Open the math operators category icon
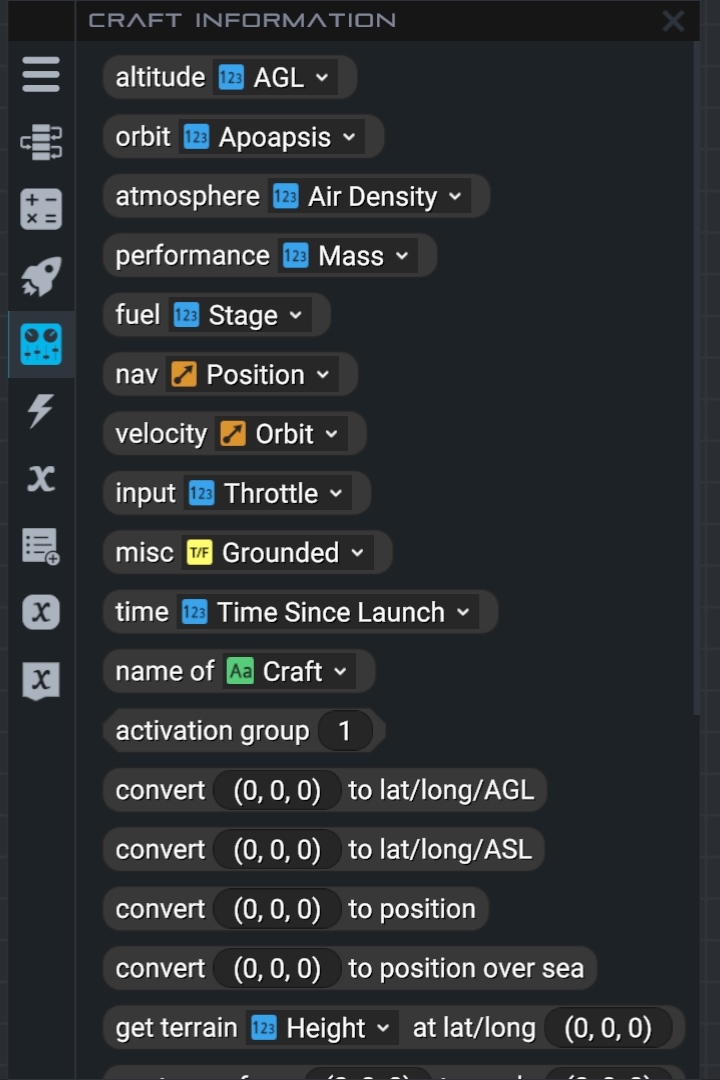This screenshot has height=1080, width=720. 41,209
